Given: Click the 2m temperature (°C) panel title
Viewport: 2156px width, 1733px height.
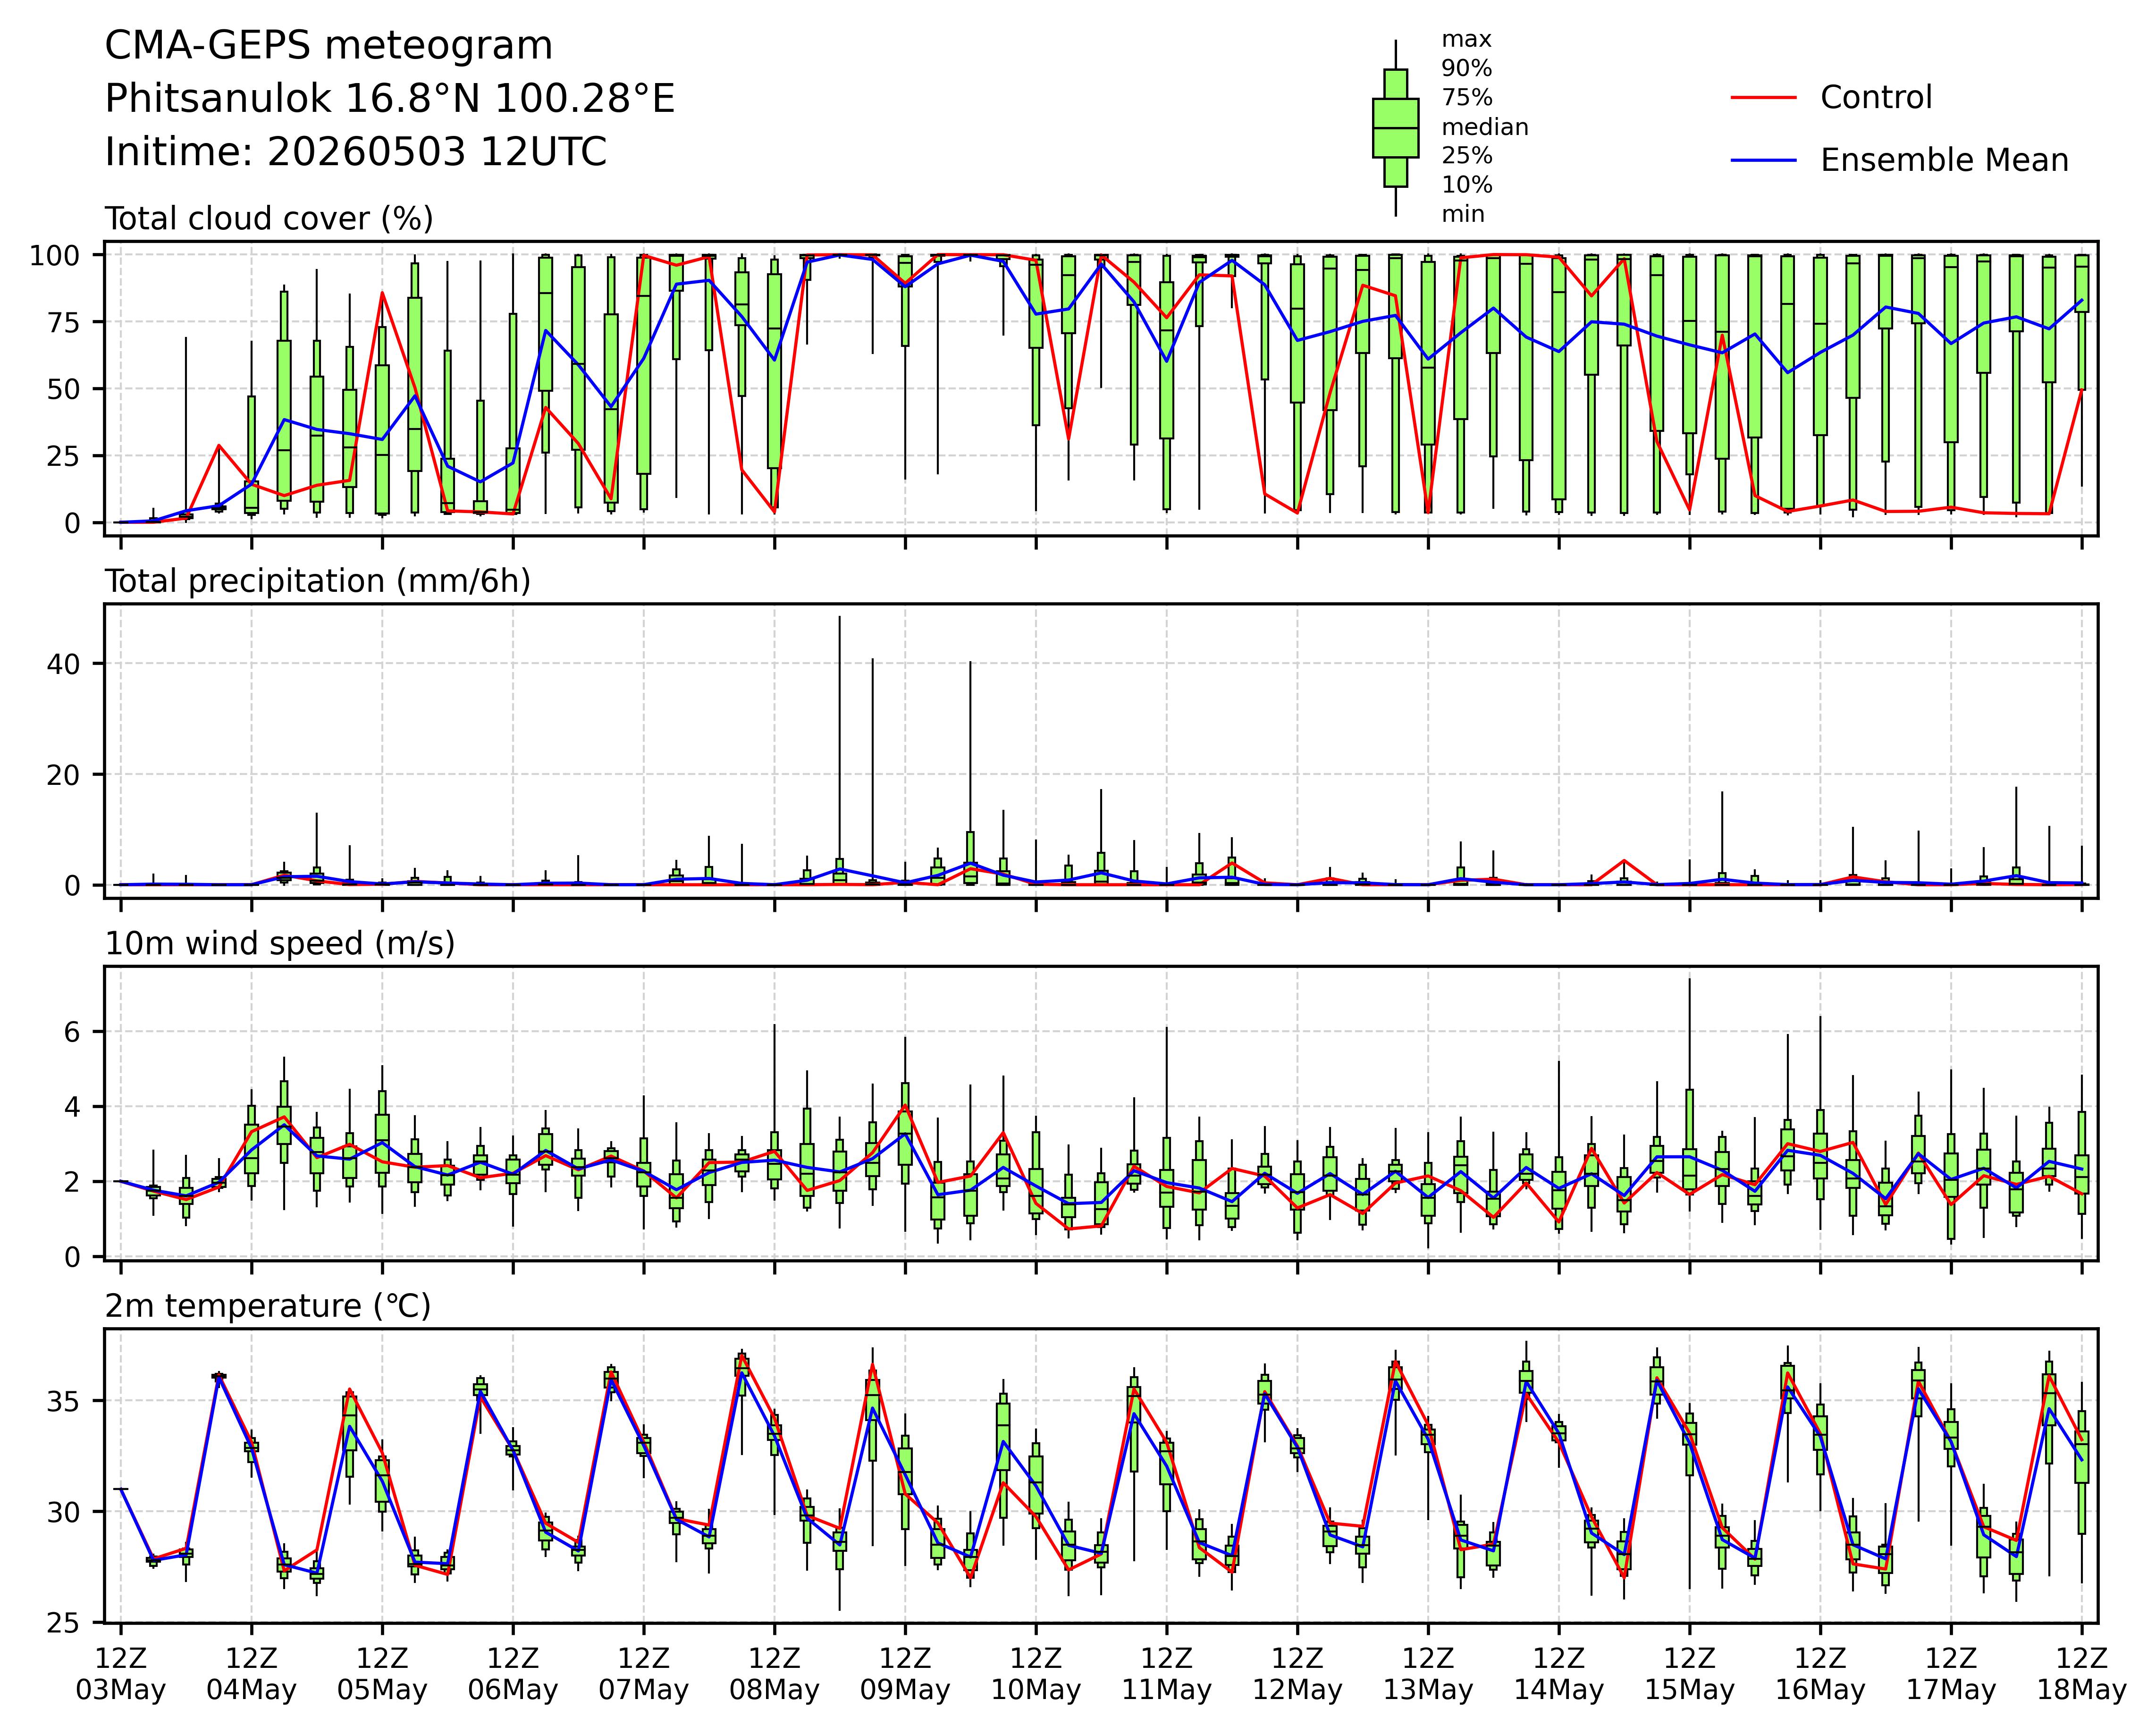Looking at the screenshot, I should point(268,1306).
